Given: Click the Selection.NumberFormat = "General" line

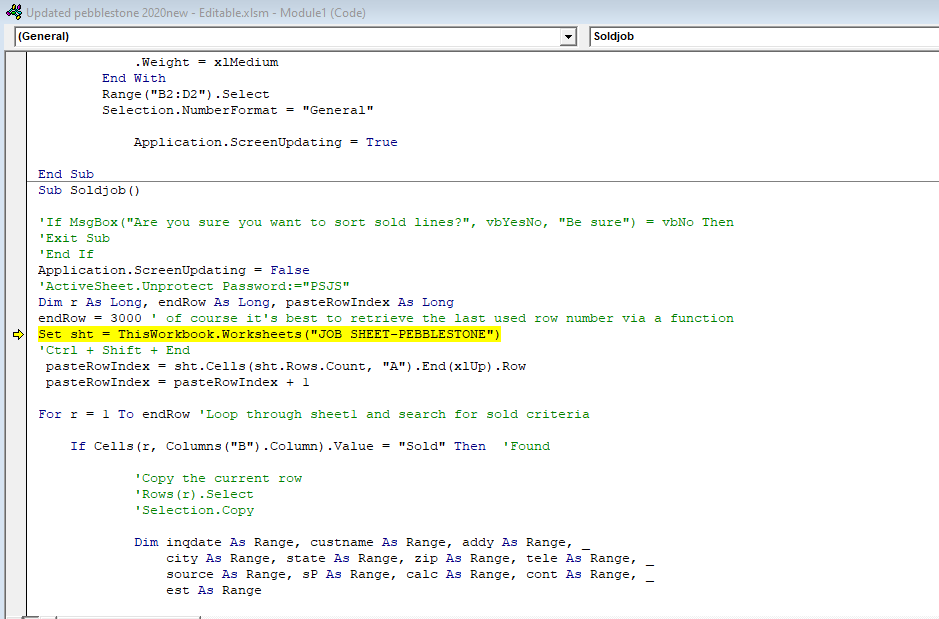Looking at the screenshot, I should click(x=237, y=111).
